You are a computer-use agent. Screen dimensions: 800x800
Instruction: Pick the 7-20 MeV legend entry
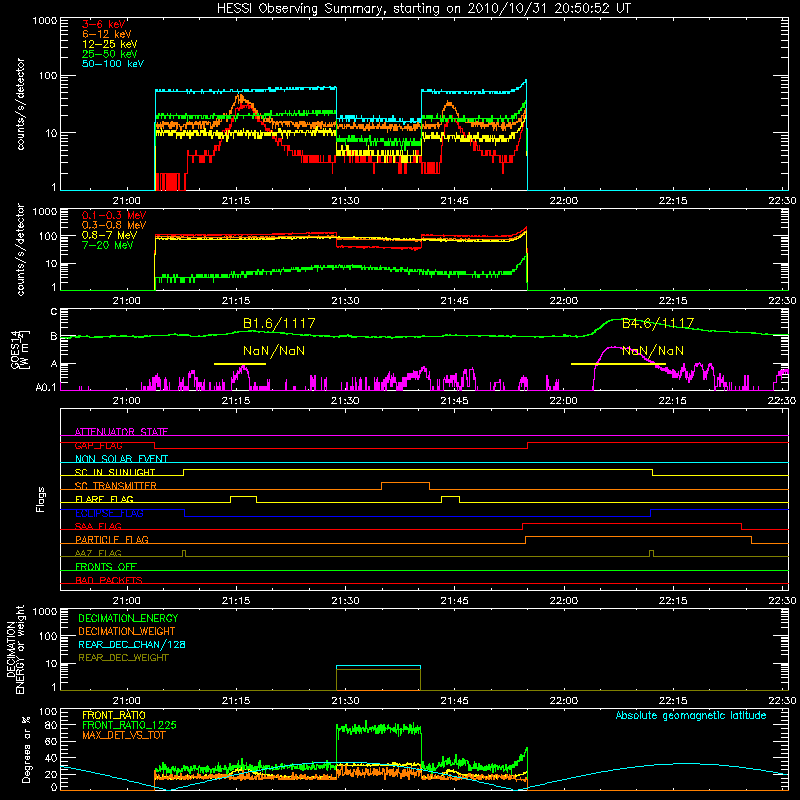107,245
